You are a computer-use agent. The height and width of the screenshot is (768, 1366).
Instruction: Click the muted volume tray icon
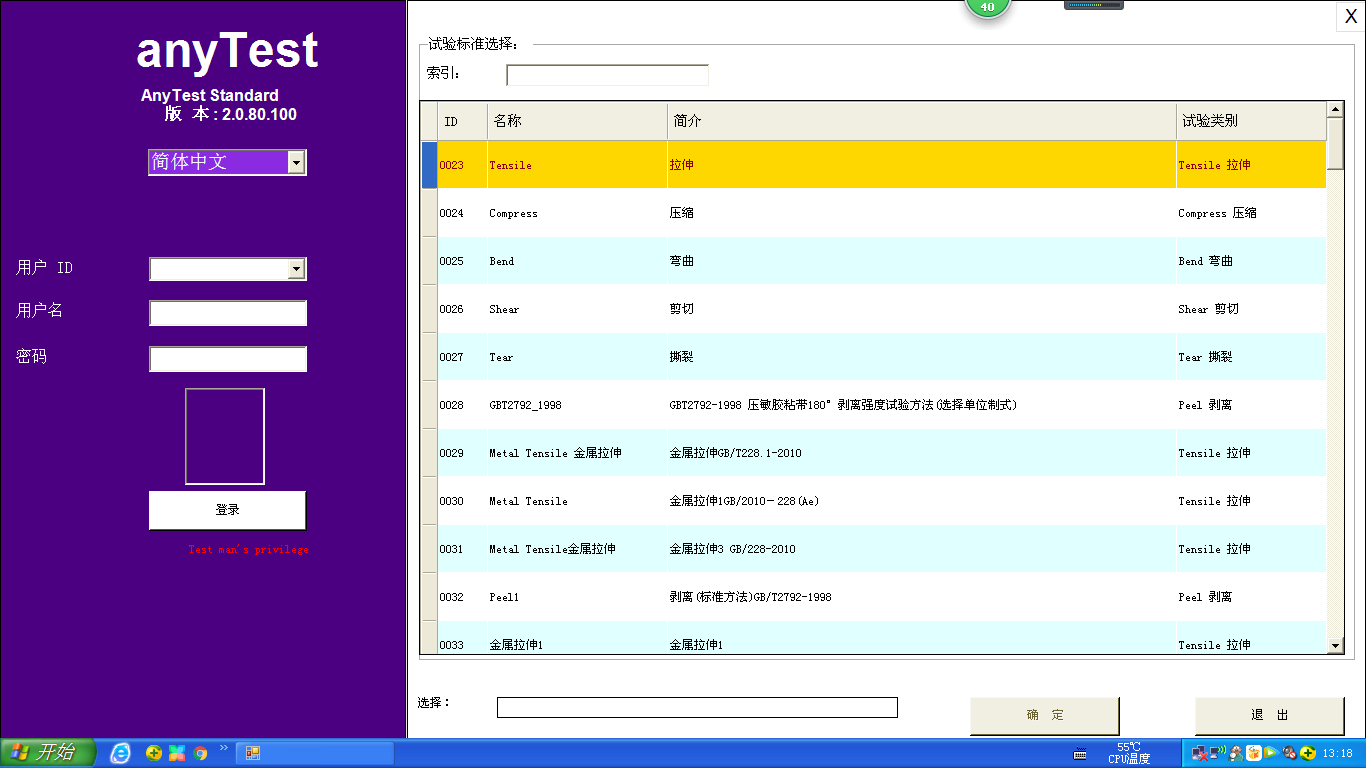(x=1290, y=753)
